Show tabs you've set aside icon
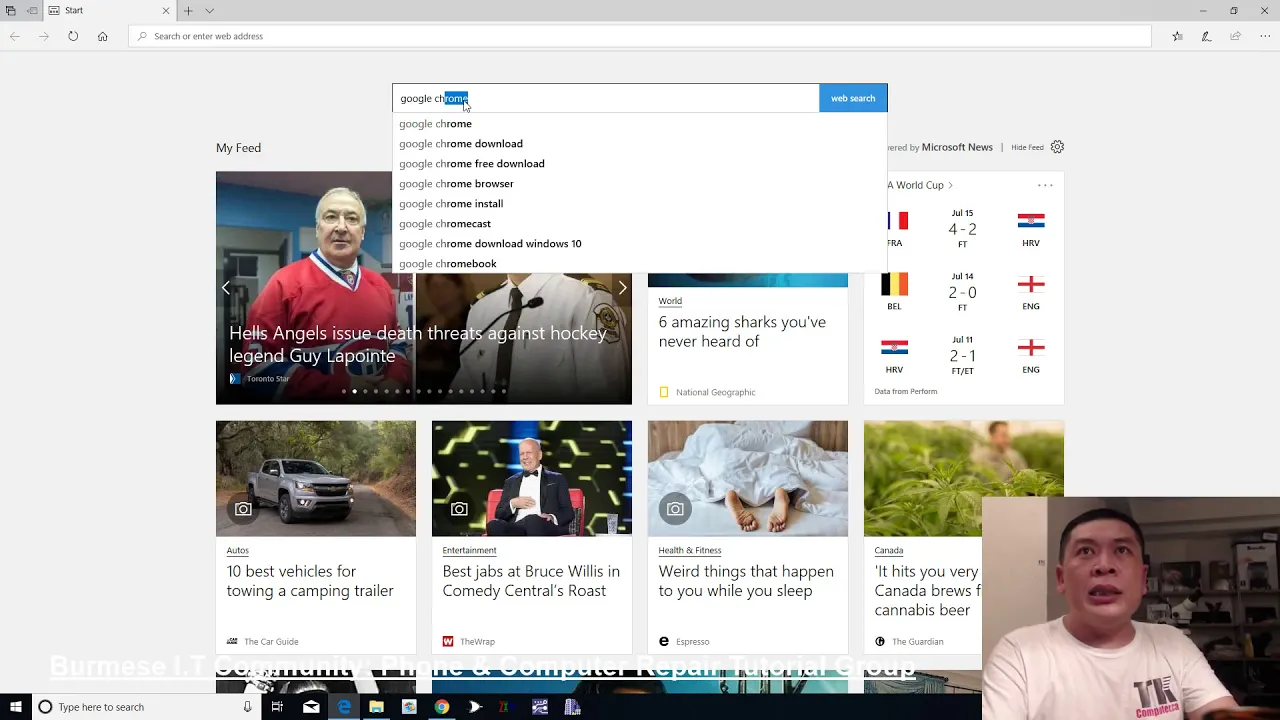Image resolution: width=1280 pixels, height=720 pixels. 11,11
